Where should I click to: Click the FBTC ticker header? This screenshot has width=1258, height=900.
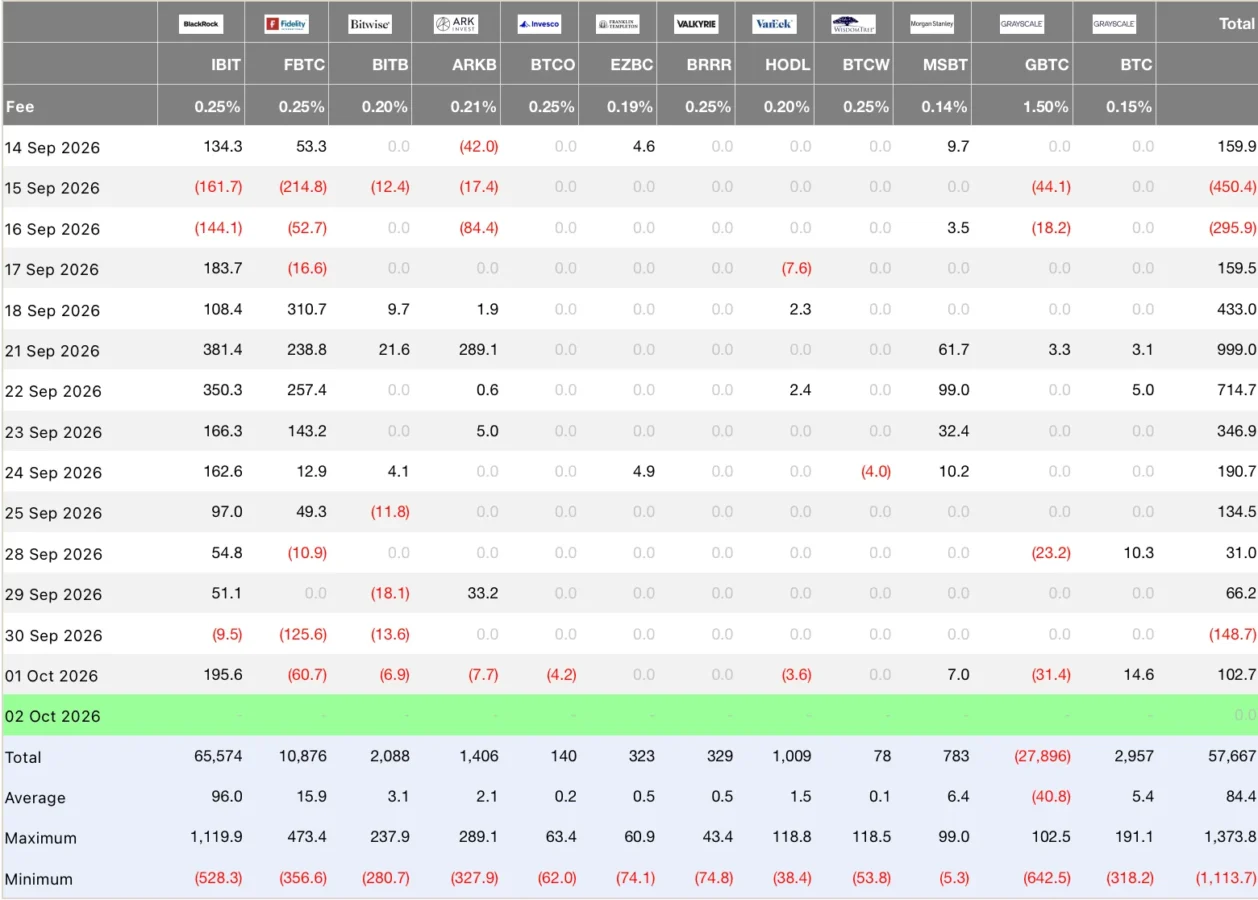[305, 65]
